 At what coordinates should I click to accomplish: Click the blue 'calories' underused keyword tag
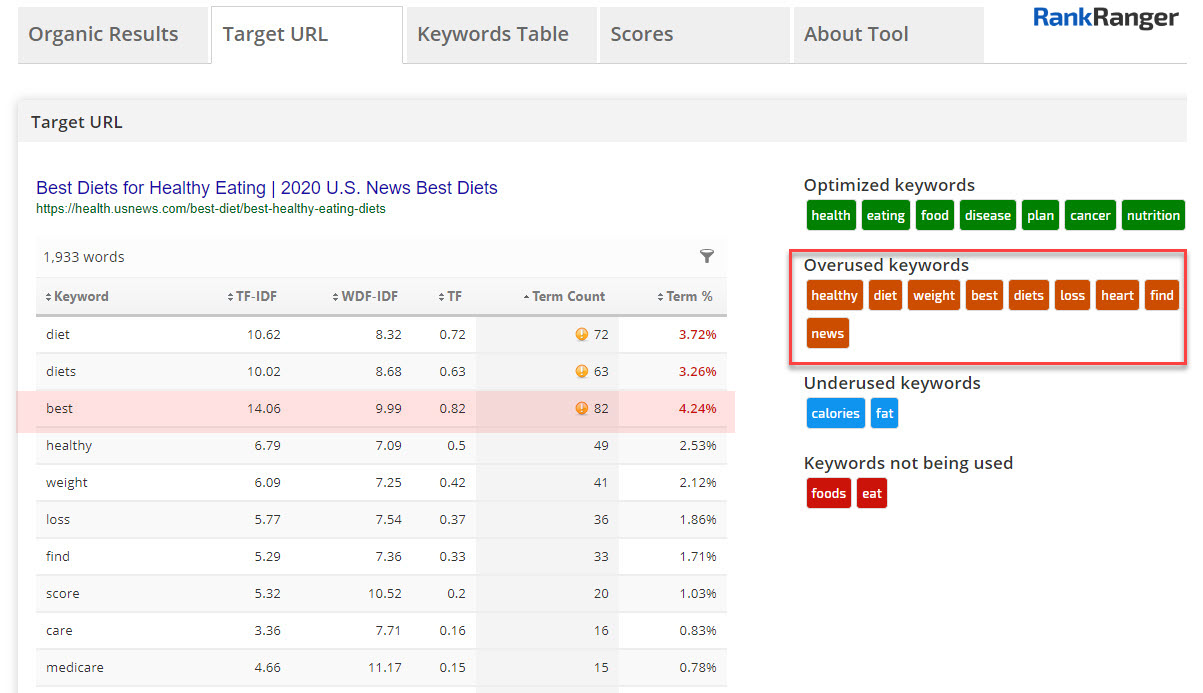(x=835, y=414)
